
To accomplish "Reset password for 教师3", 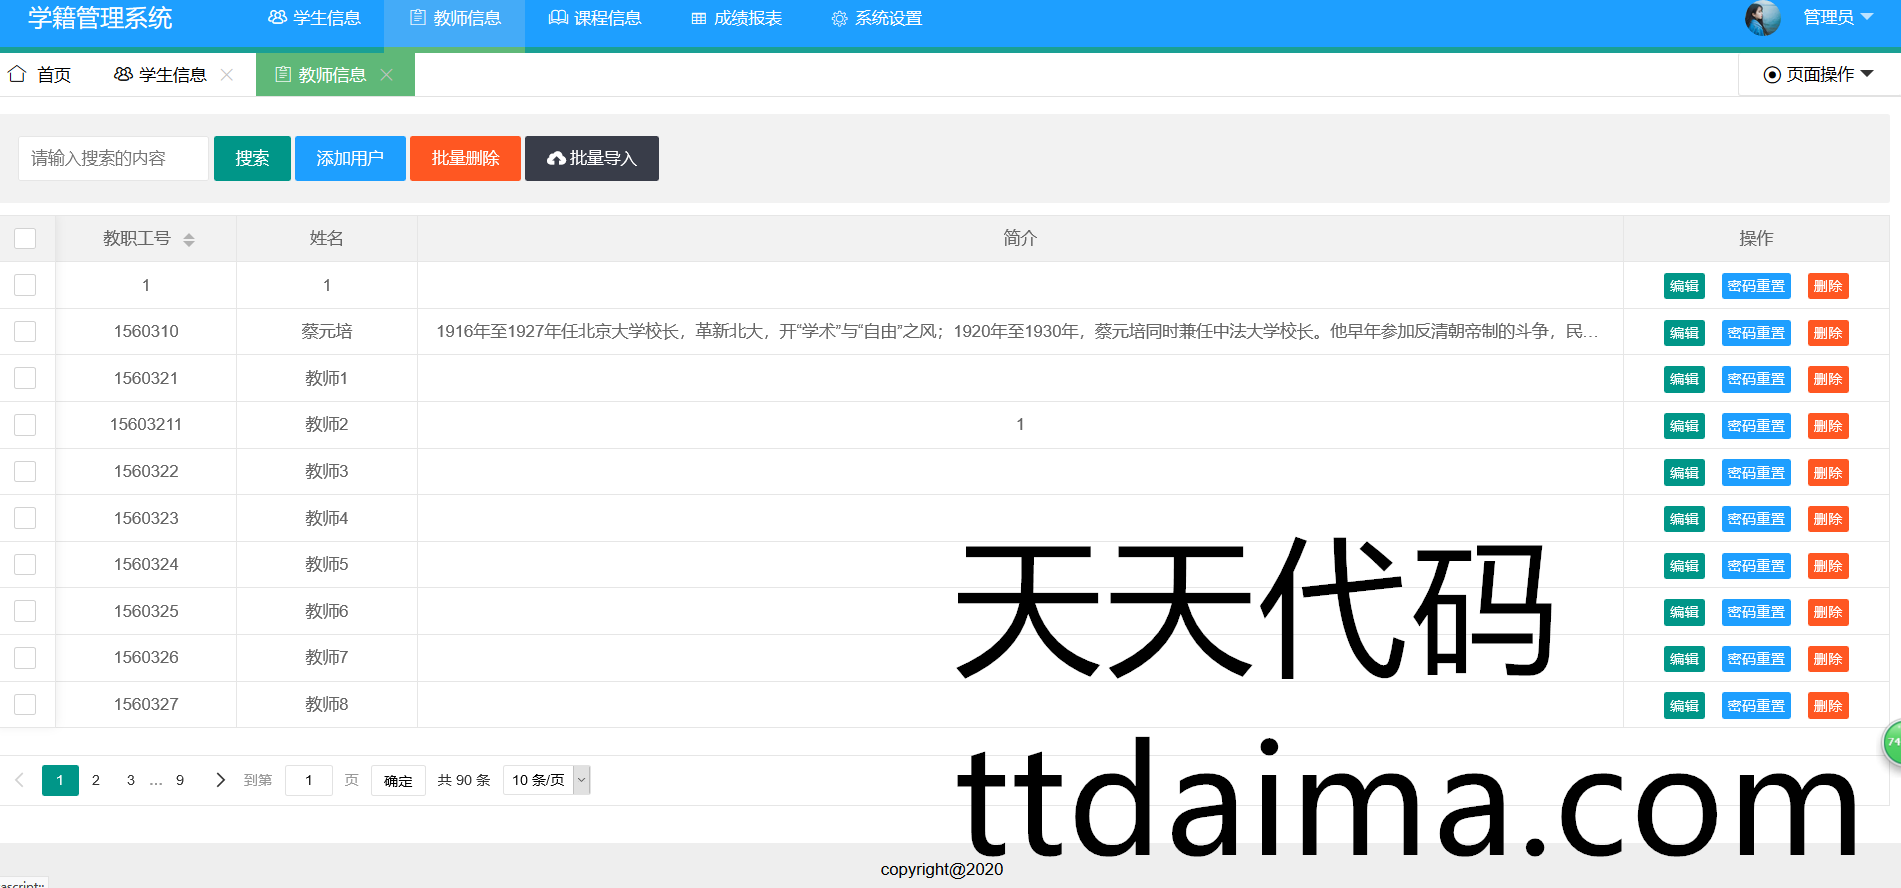I will pos(1755,472).
